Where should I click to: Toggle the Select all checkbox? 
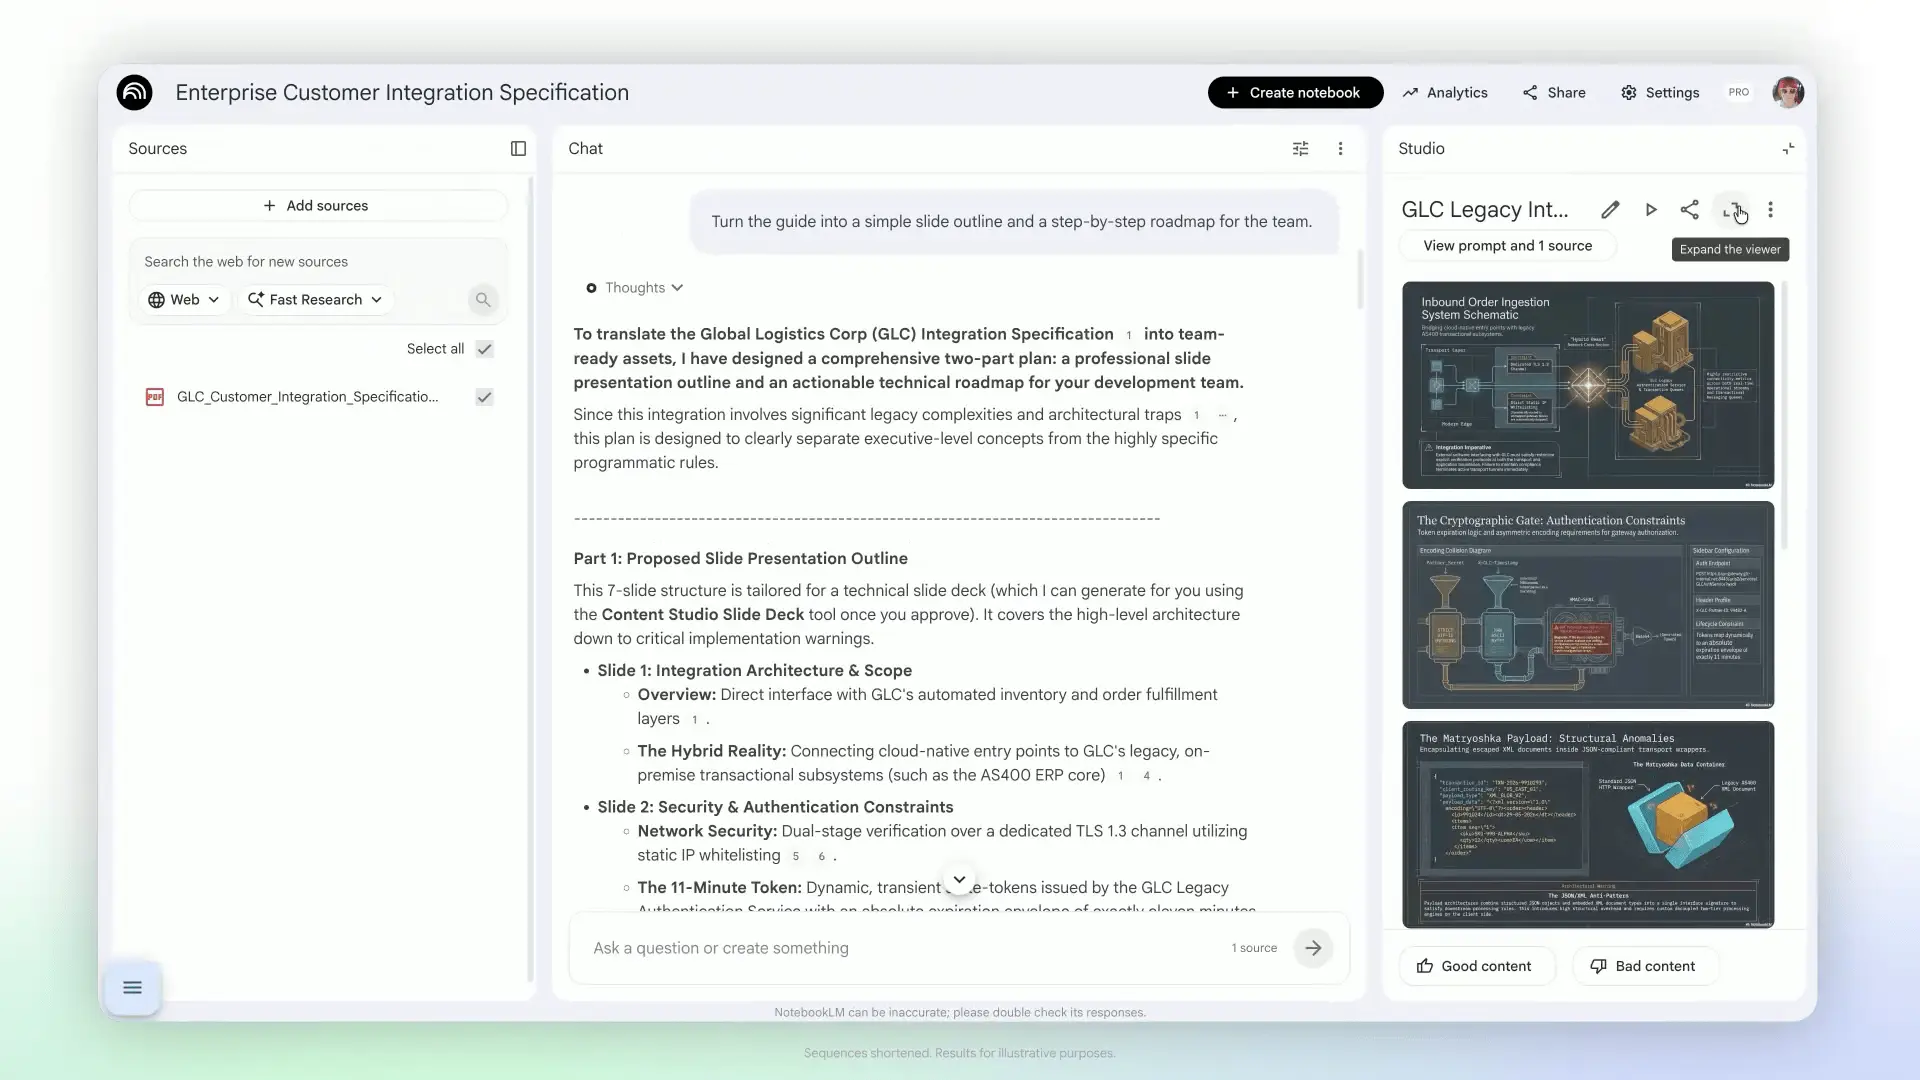click(485, 349)
